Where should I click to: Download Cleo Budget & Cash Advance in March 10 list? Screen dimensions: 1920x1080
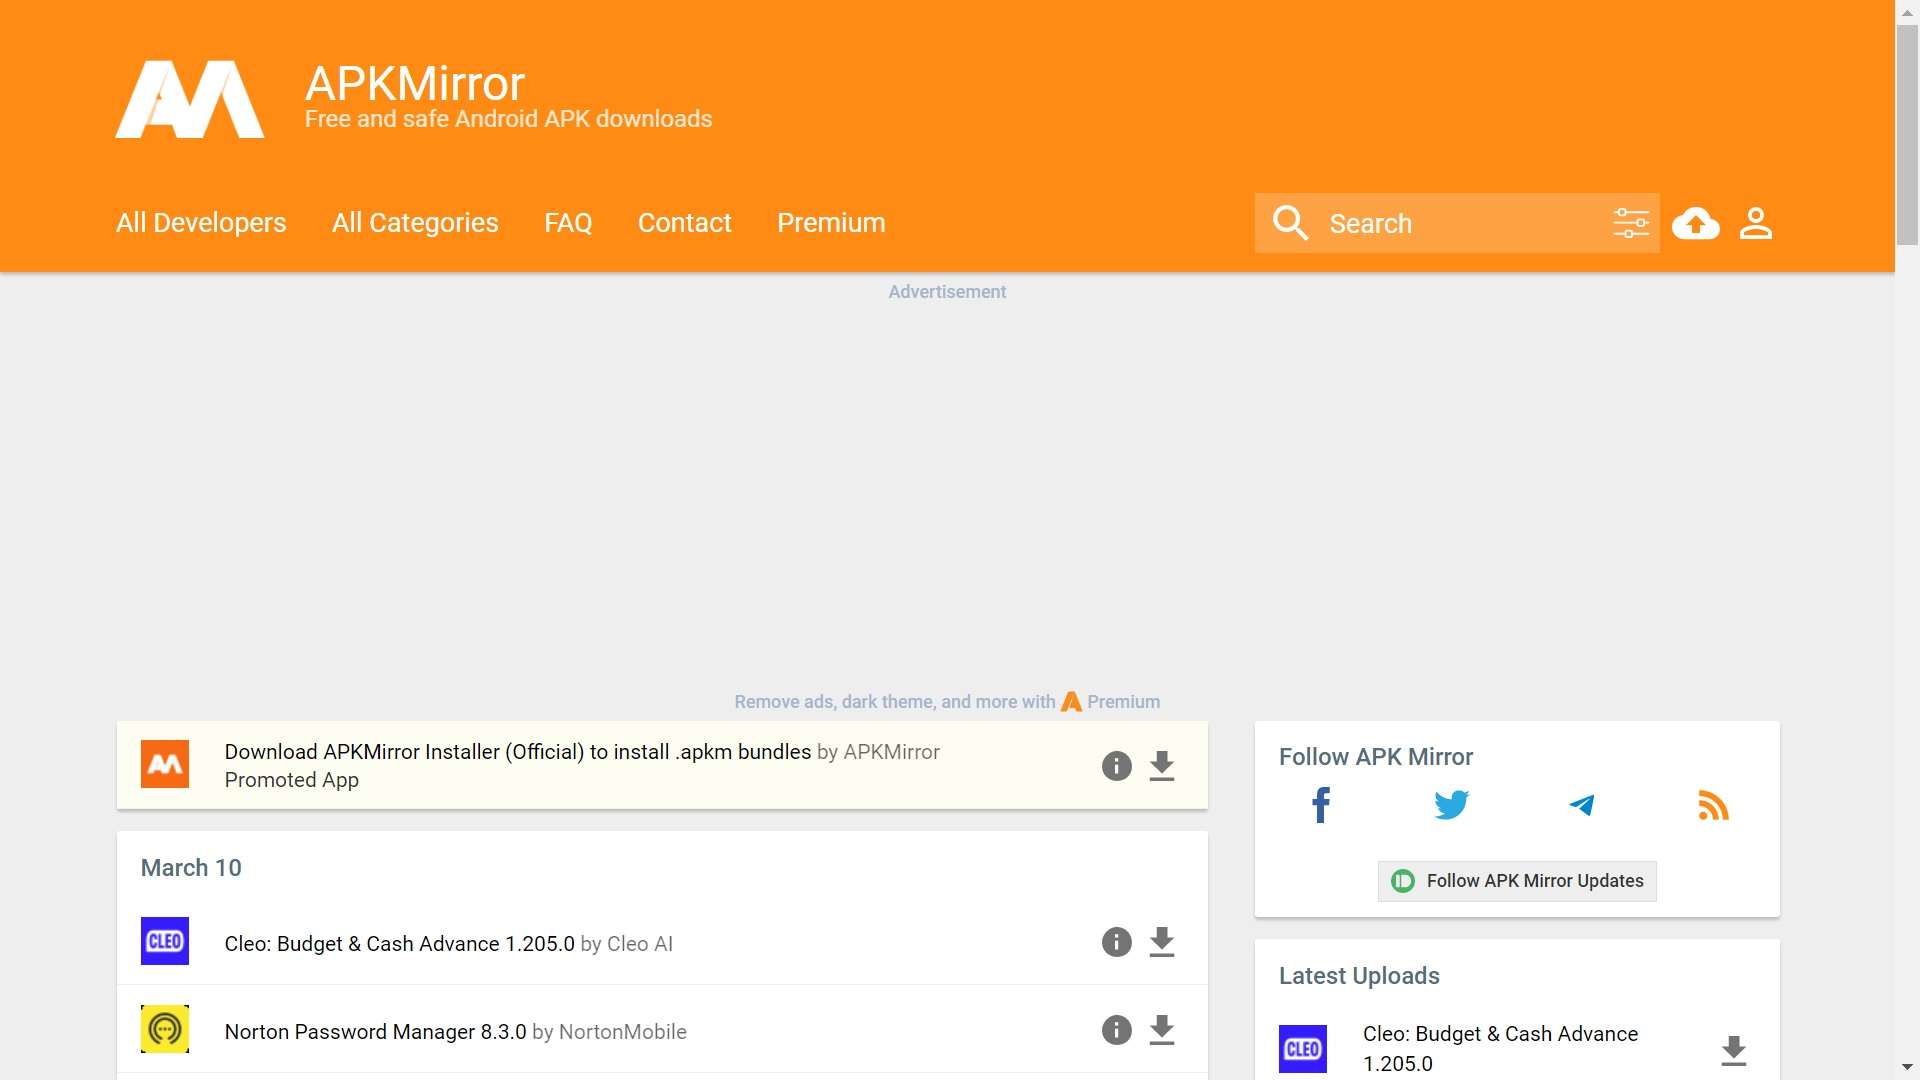point(1162,942)
